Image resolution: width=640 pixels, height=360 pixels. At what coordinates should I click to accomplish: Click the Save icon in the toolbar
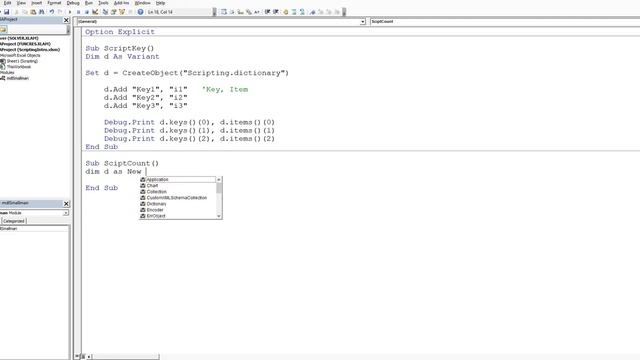pyautogui.click(x=7, y=12)
